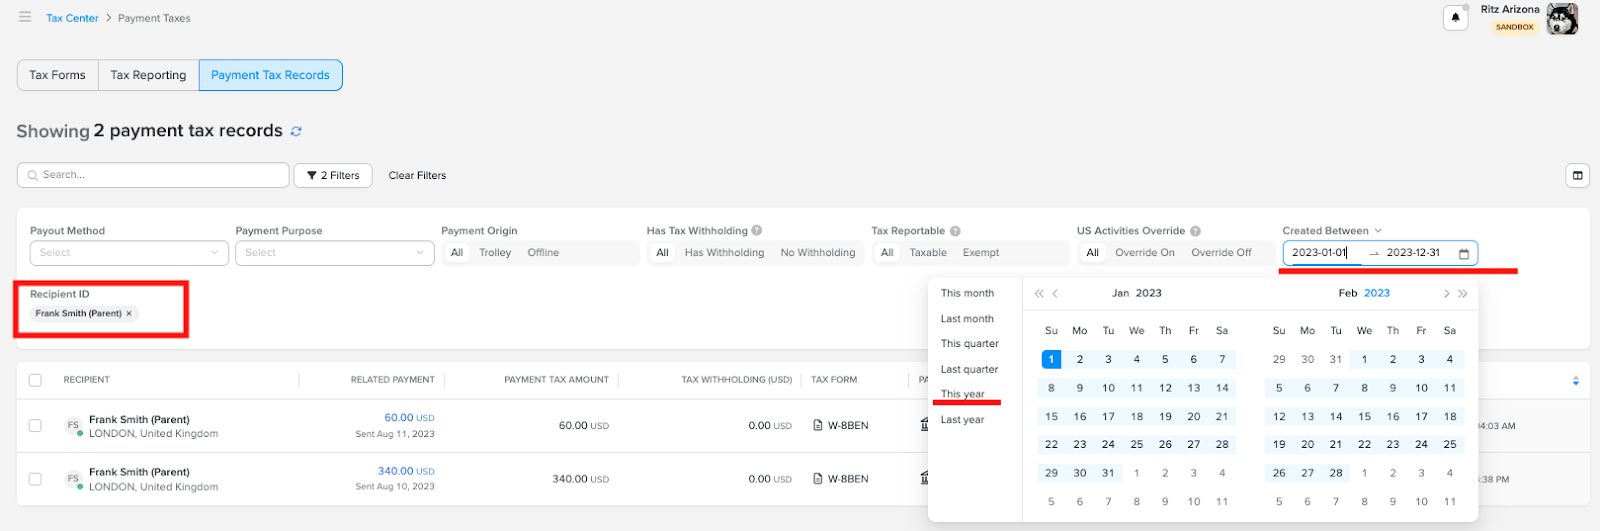Click W-8BEN form icon for 340.00 row

coord(818,478)
